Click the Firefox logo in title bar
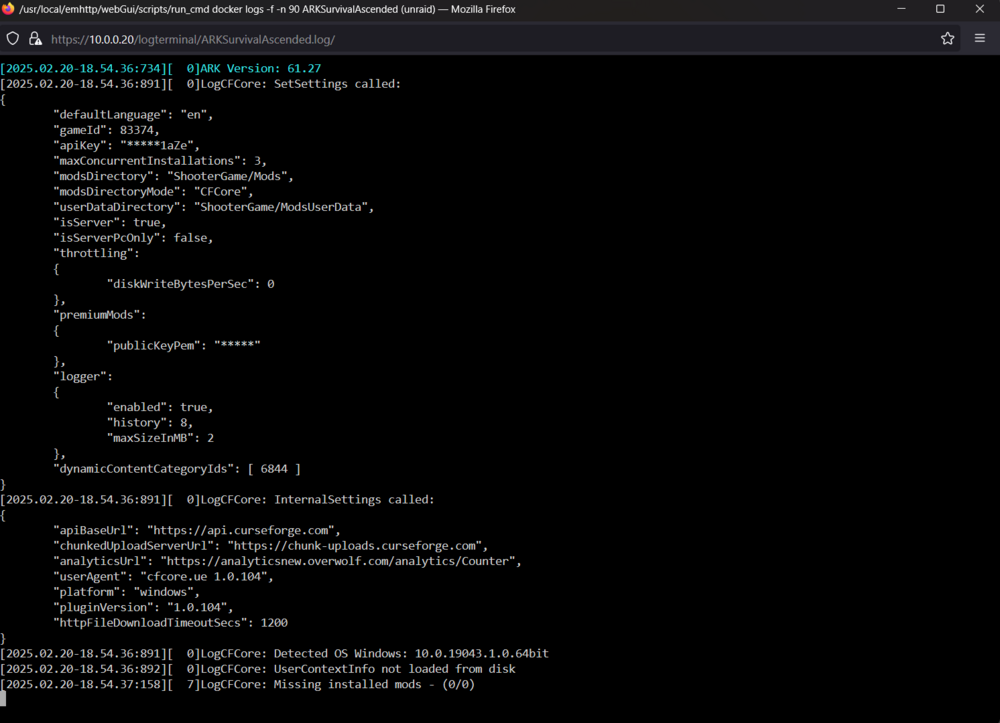Screen dimensions: 1000x723 [8, 9]
